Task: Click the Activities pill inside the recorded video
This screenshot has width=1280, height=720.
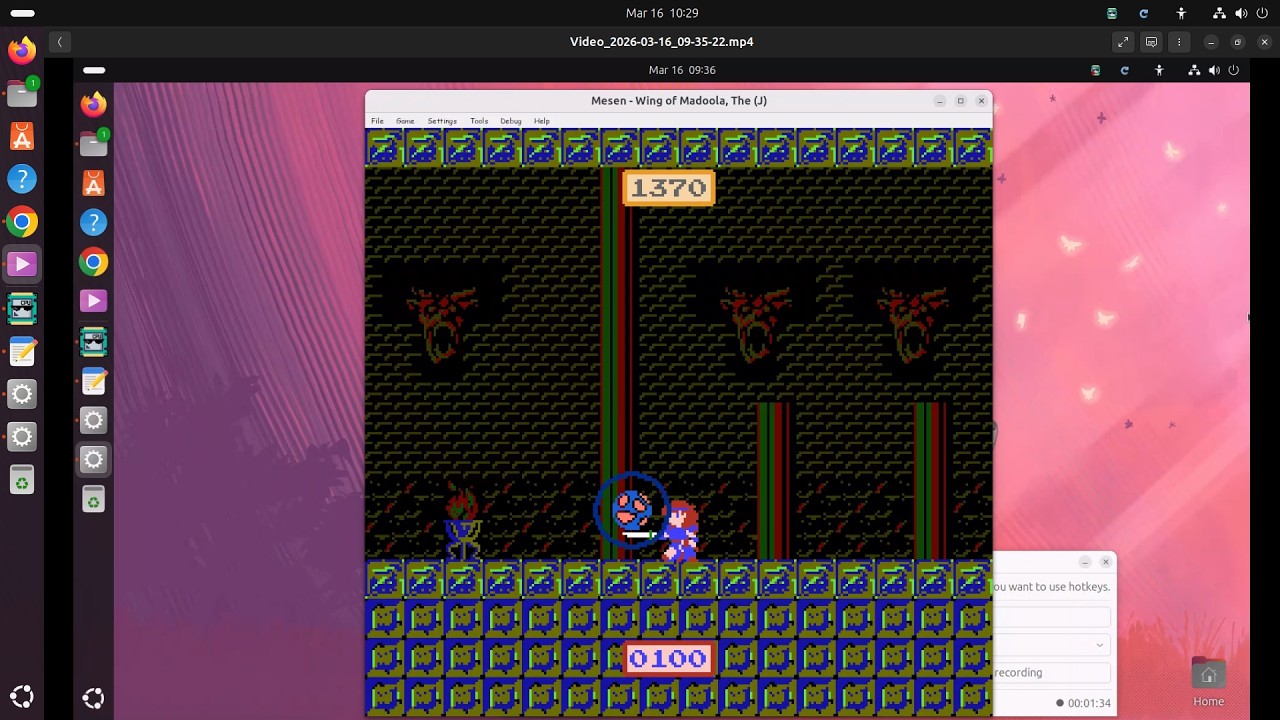Action: 94,70
